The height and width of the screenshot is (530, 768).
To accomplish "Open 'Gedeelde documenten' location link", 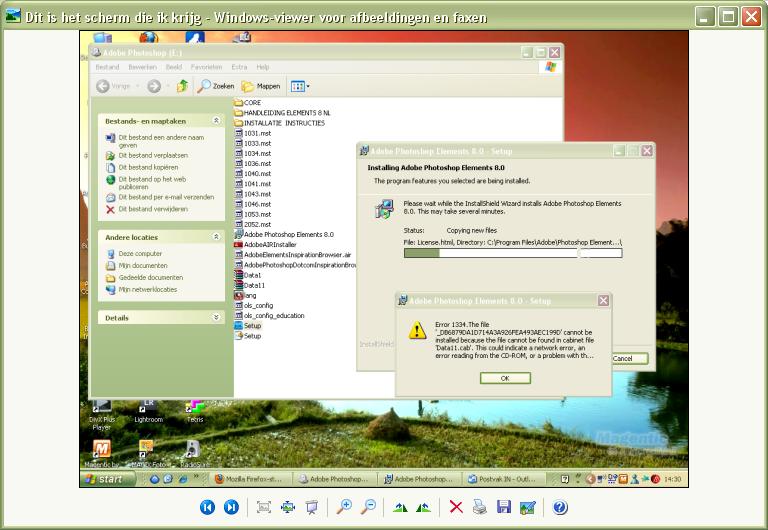I will point(151,277).
